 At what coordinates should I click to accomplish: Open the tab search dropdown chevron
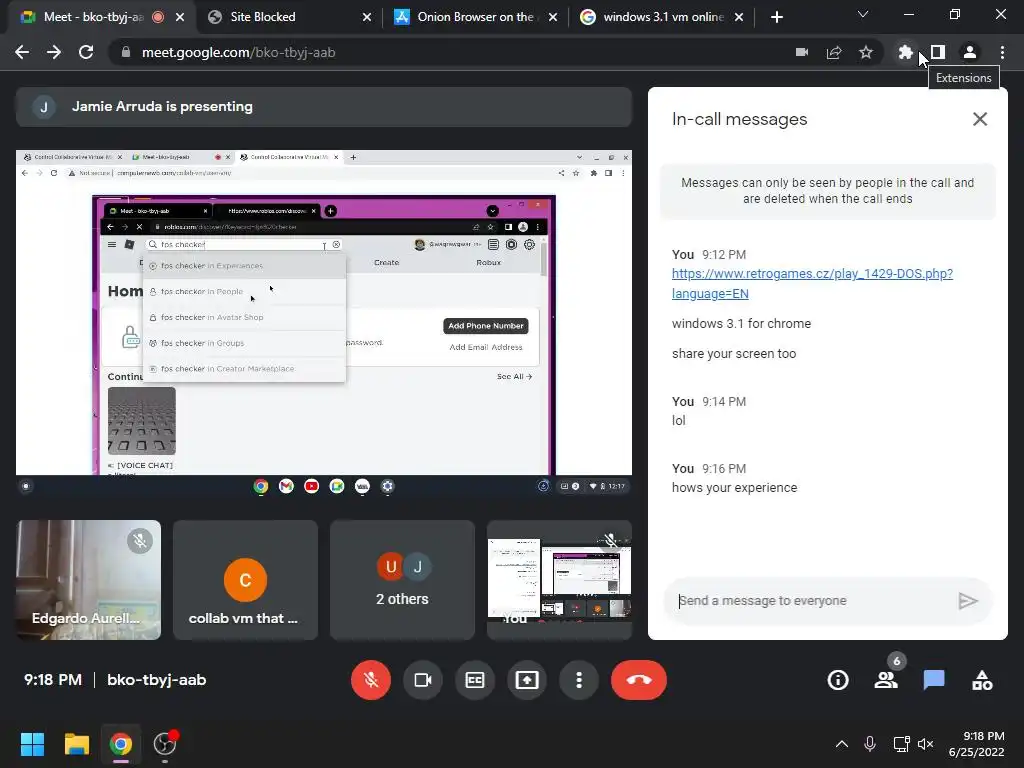point(863,14)
